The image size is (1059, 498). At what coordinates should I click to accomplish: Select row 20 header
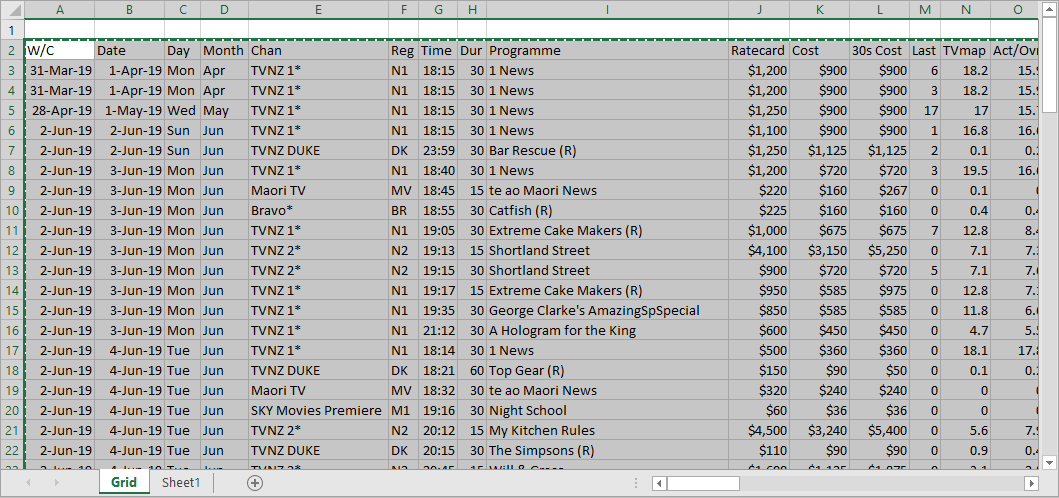(x=11, y=410)
